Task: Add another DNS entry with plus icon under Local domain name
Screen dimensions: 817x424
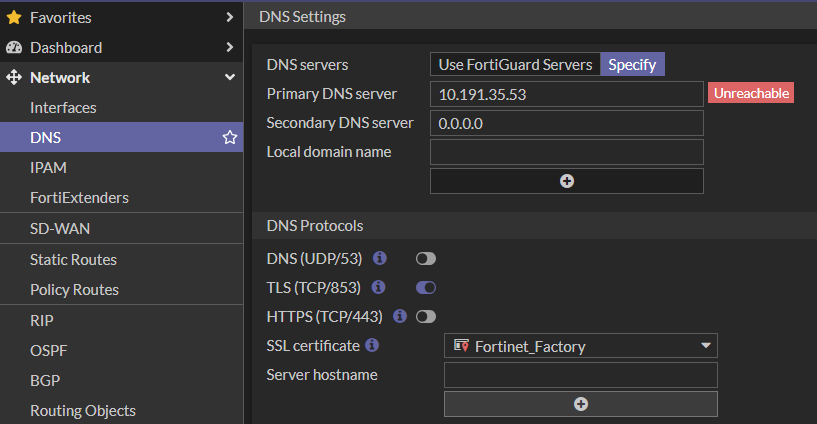Action: (566, 181)
